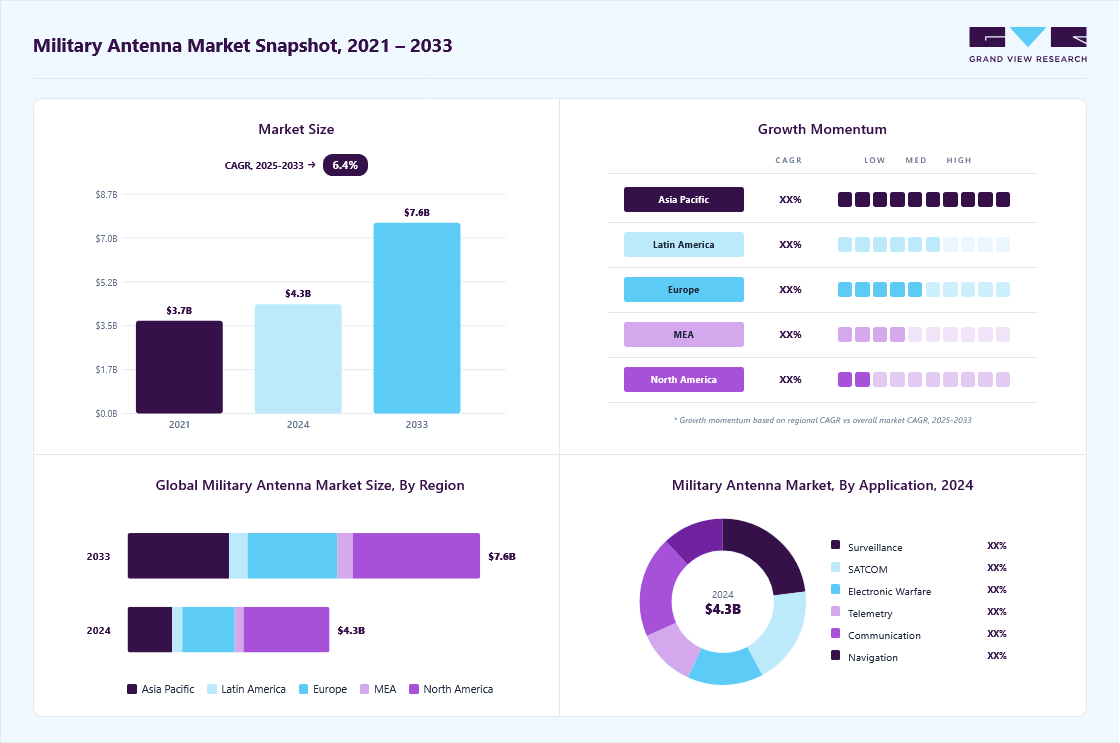1120x743 pixels.
Task: Click the 2033 bar showing $7.6B
Action: (x=416, y=318)
